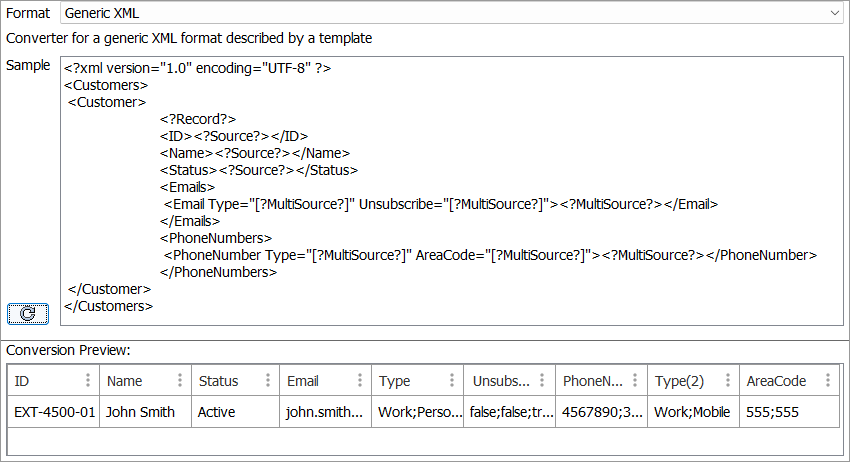Open the PhoneNumber column menu dots
The image size is (850, 462).
point(635,381)
